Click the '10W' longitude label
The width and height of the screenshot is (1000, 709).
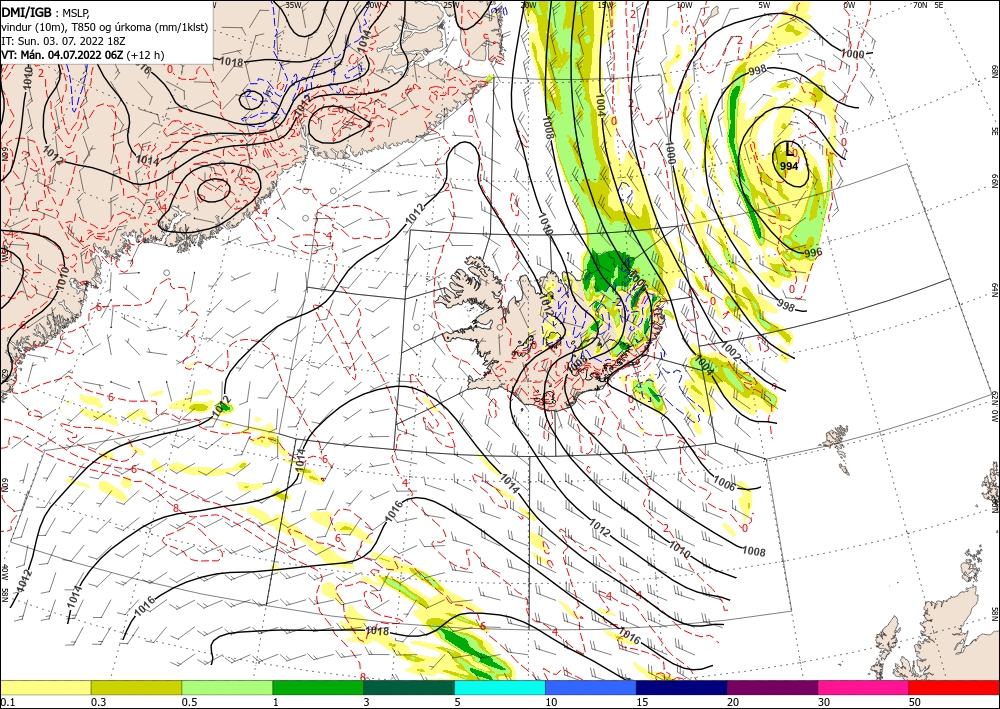(x=684, y=5)
